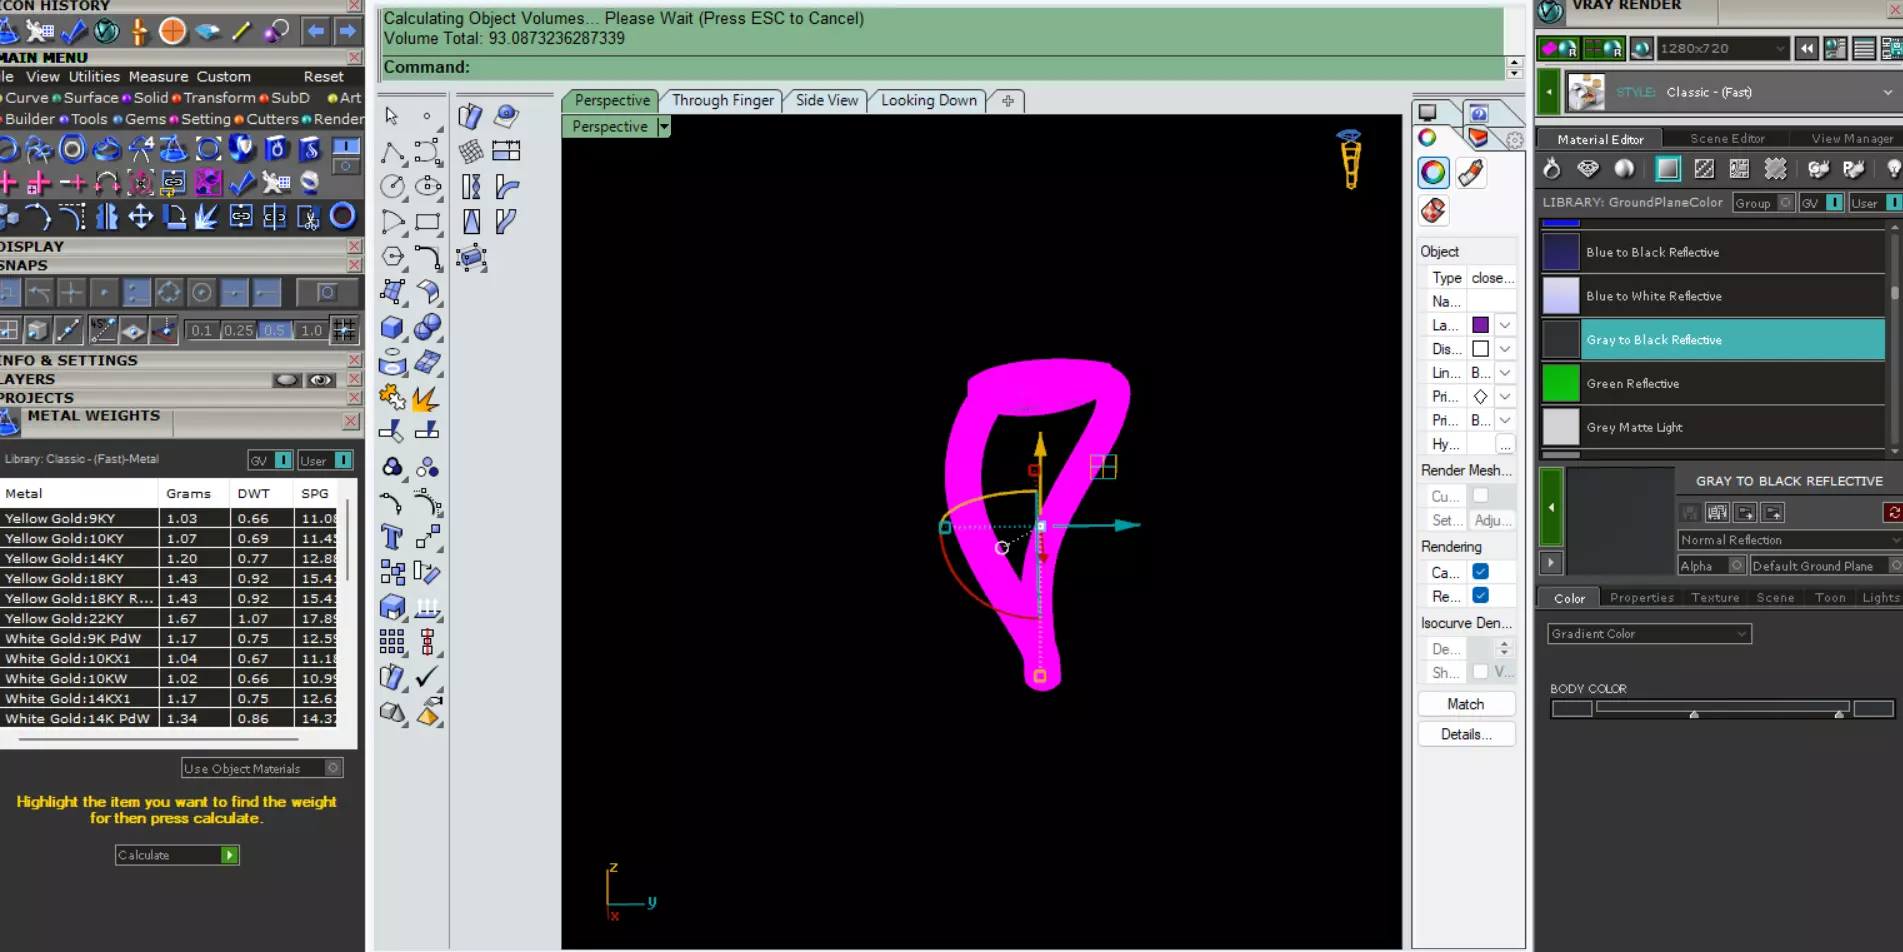
Task: Select the Yellow Gold:14KY metal row
Action: pyautogui.click(x=169, y=558)
